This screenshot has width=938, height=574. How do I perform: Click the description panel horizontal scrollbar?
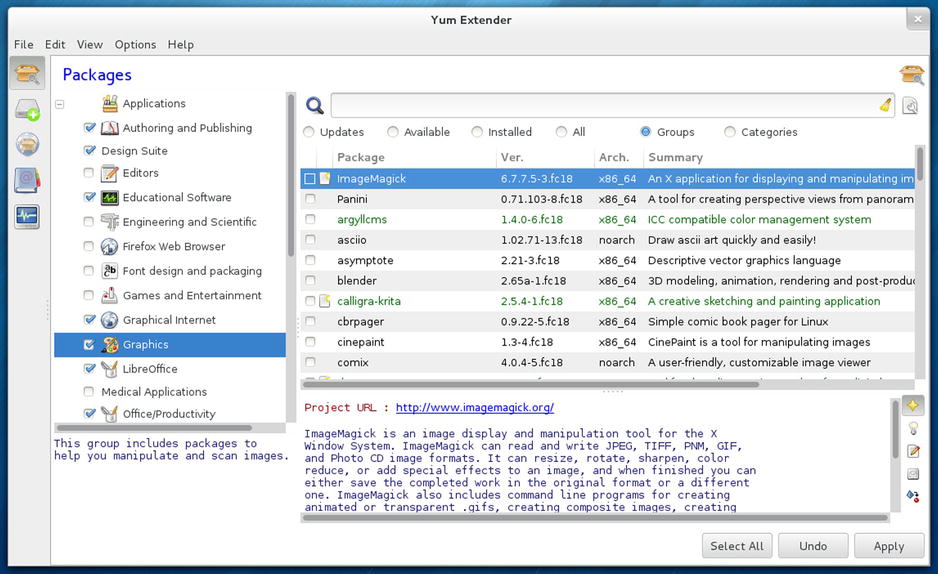tap(595, 518)
